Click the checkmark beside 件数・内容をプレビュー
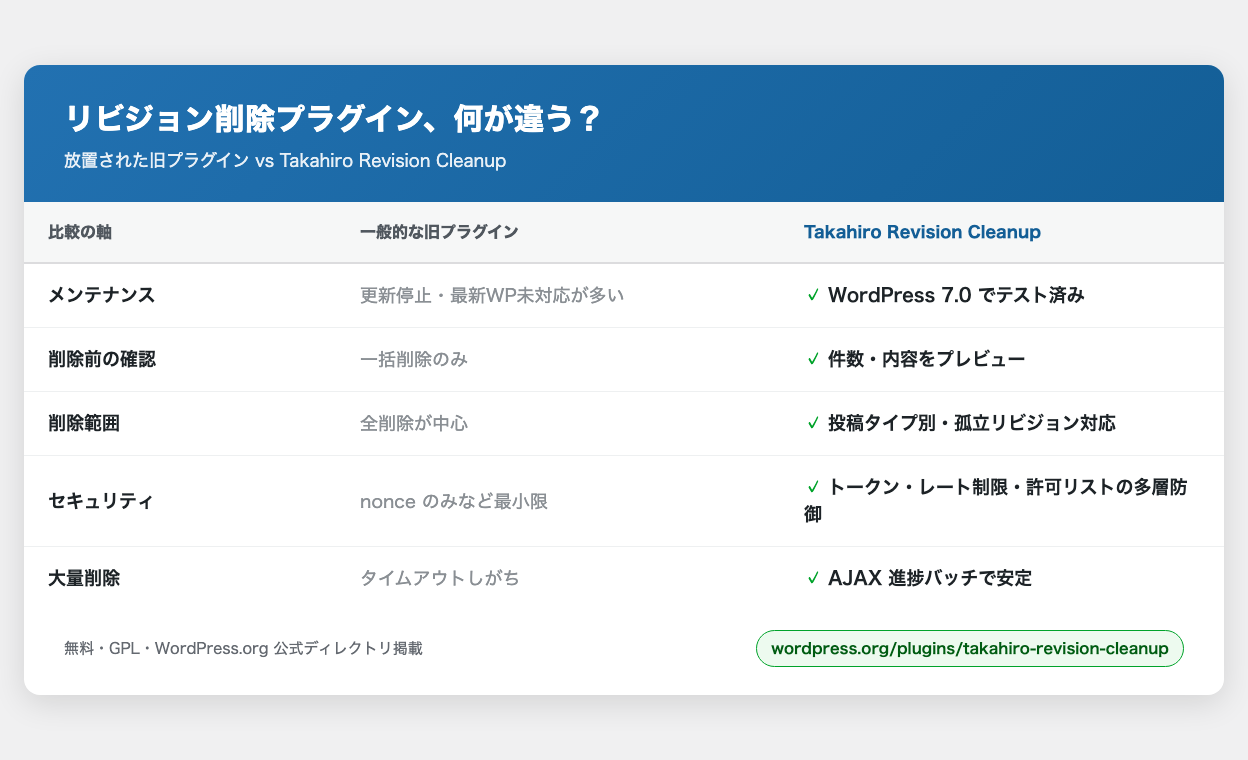Screen dimensions: 1248x760 click(x=813, y=359)
